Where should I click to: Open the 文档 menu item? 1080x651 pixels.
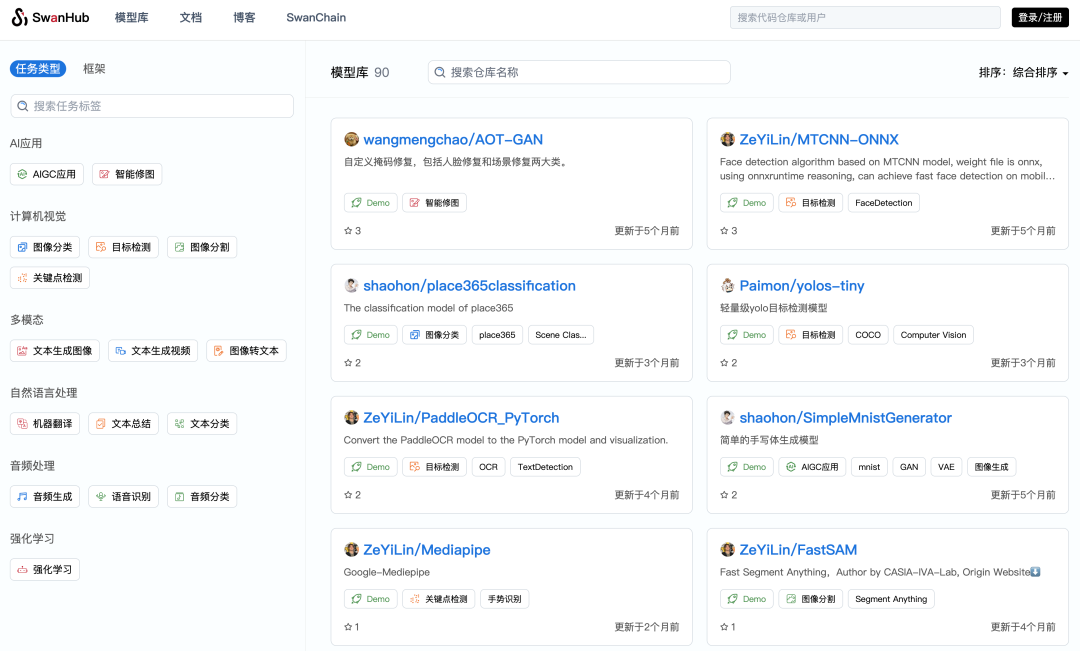click(191, 17)
